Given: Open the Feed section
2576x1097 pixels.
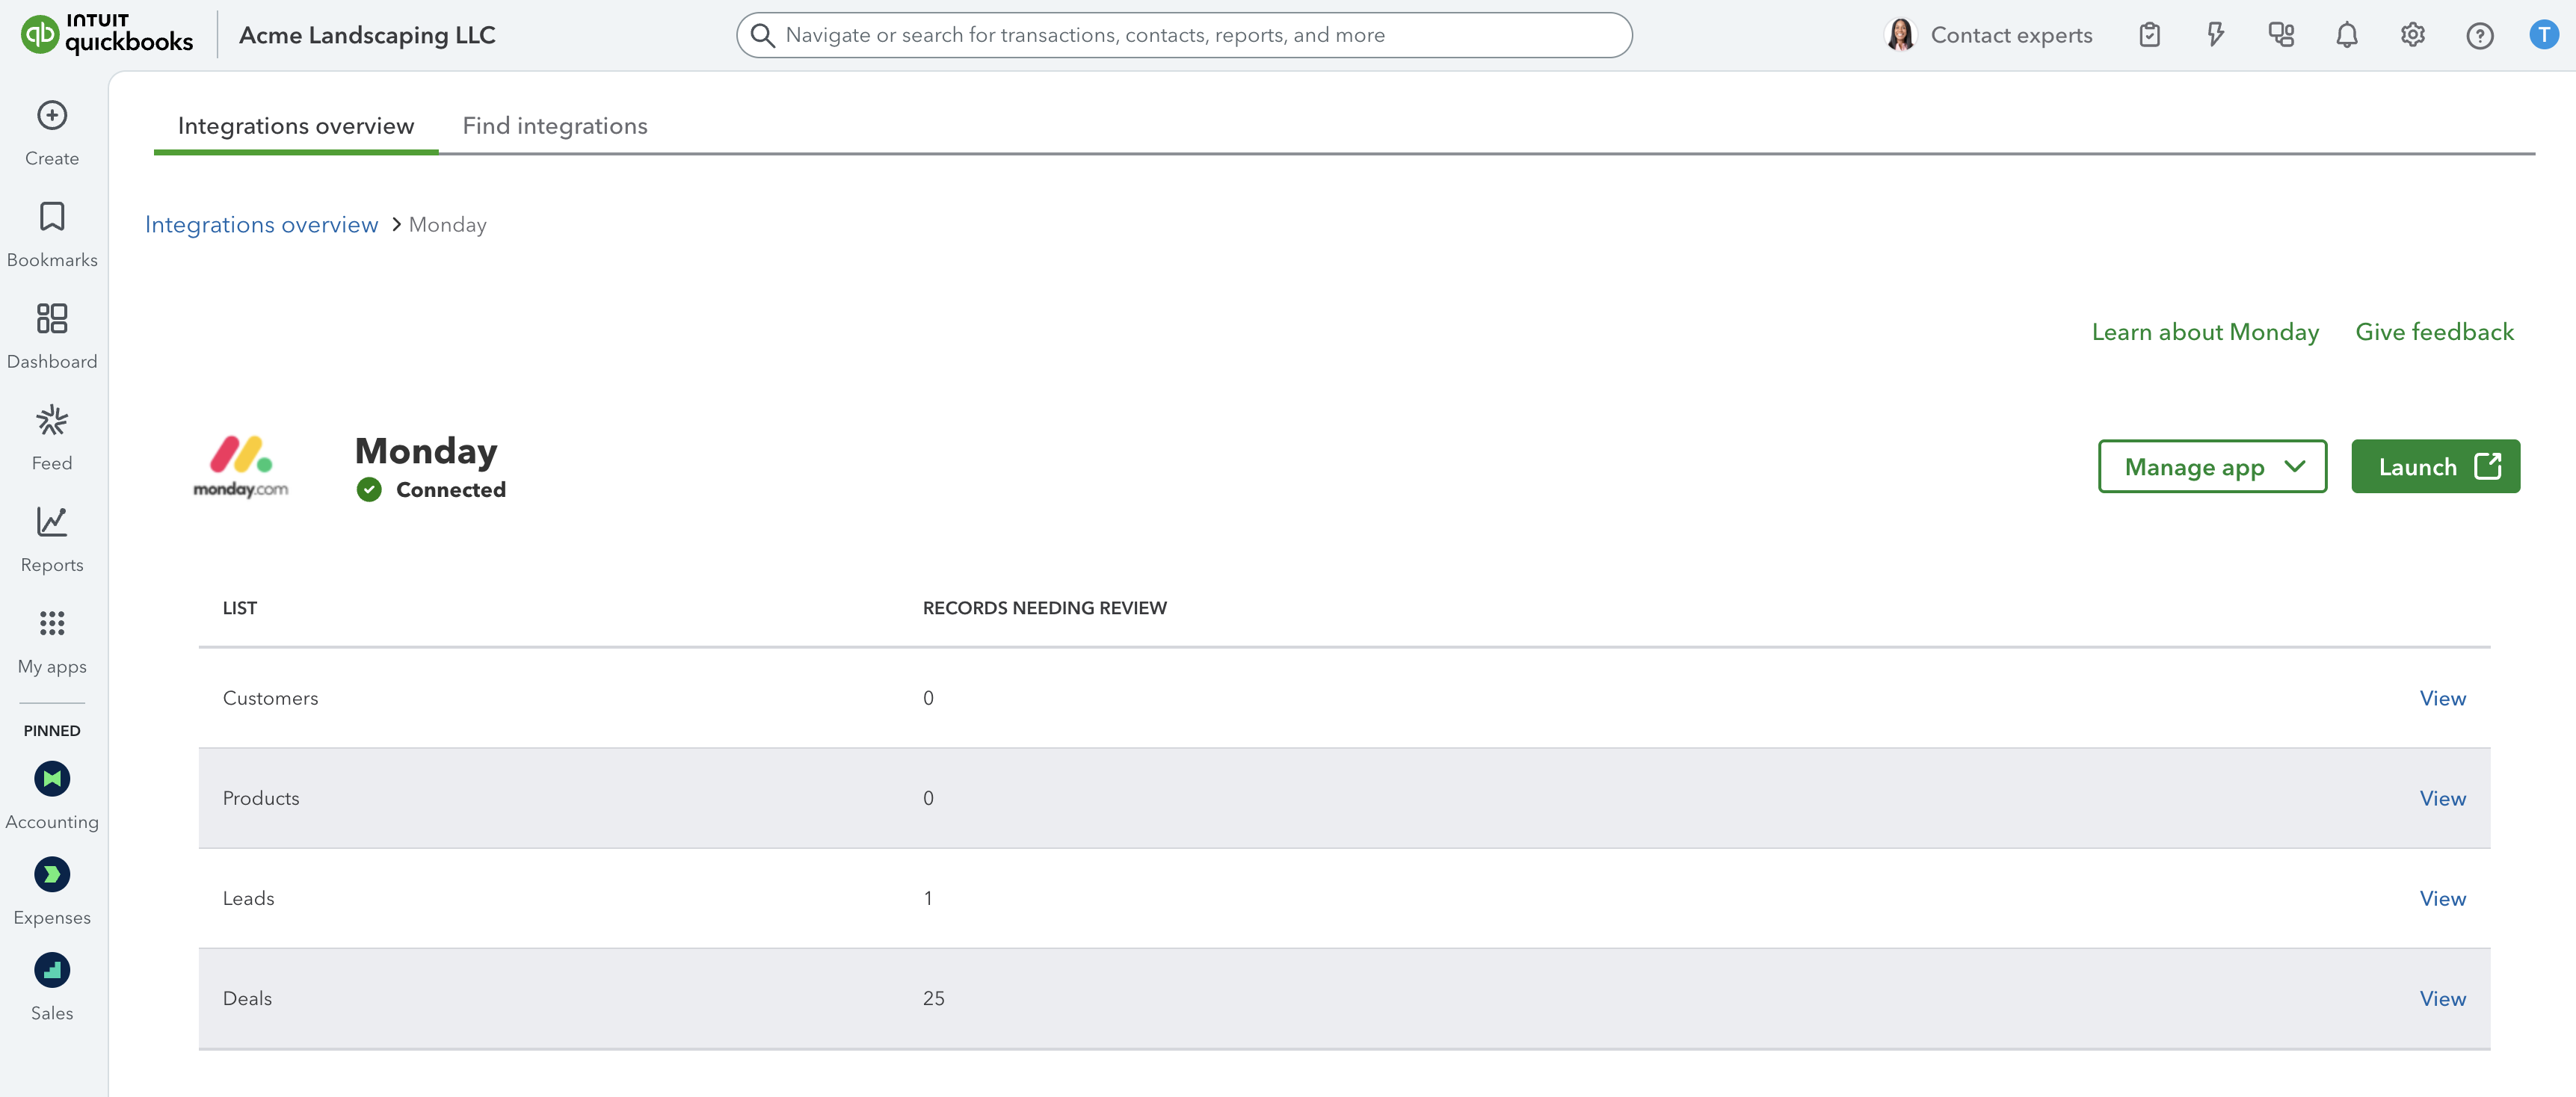Looking at the screenshot, I should click(52, 439).
